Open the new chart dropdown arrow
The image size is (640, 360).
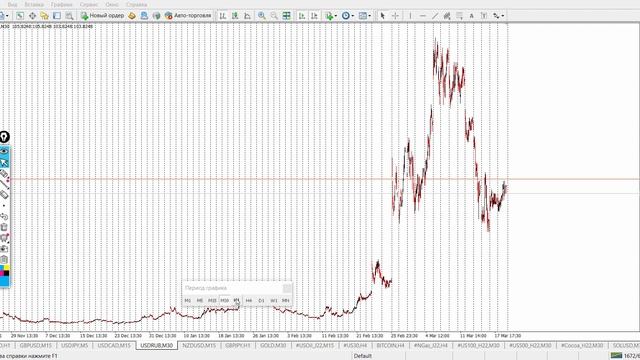click(x=7, y=16)
